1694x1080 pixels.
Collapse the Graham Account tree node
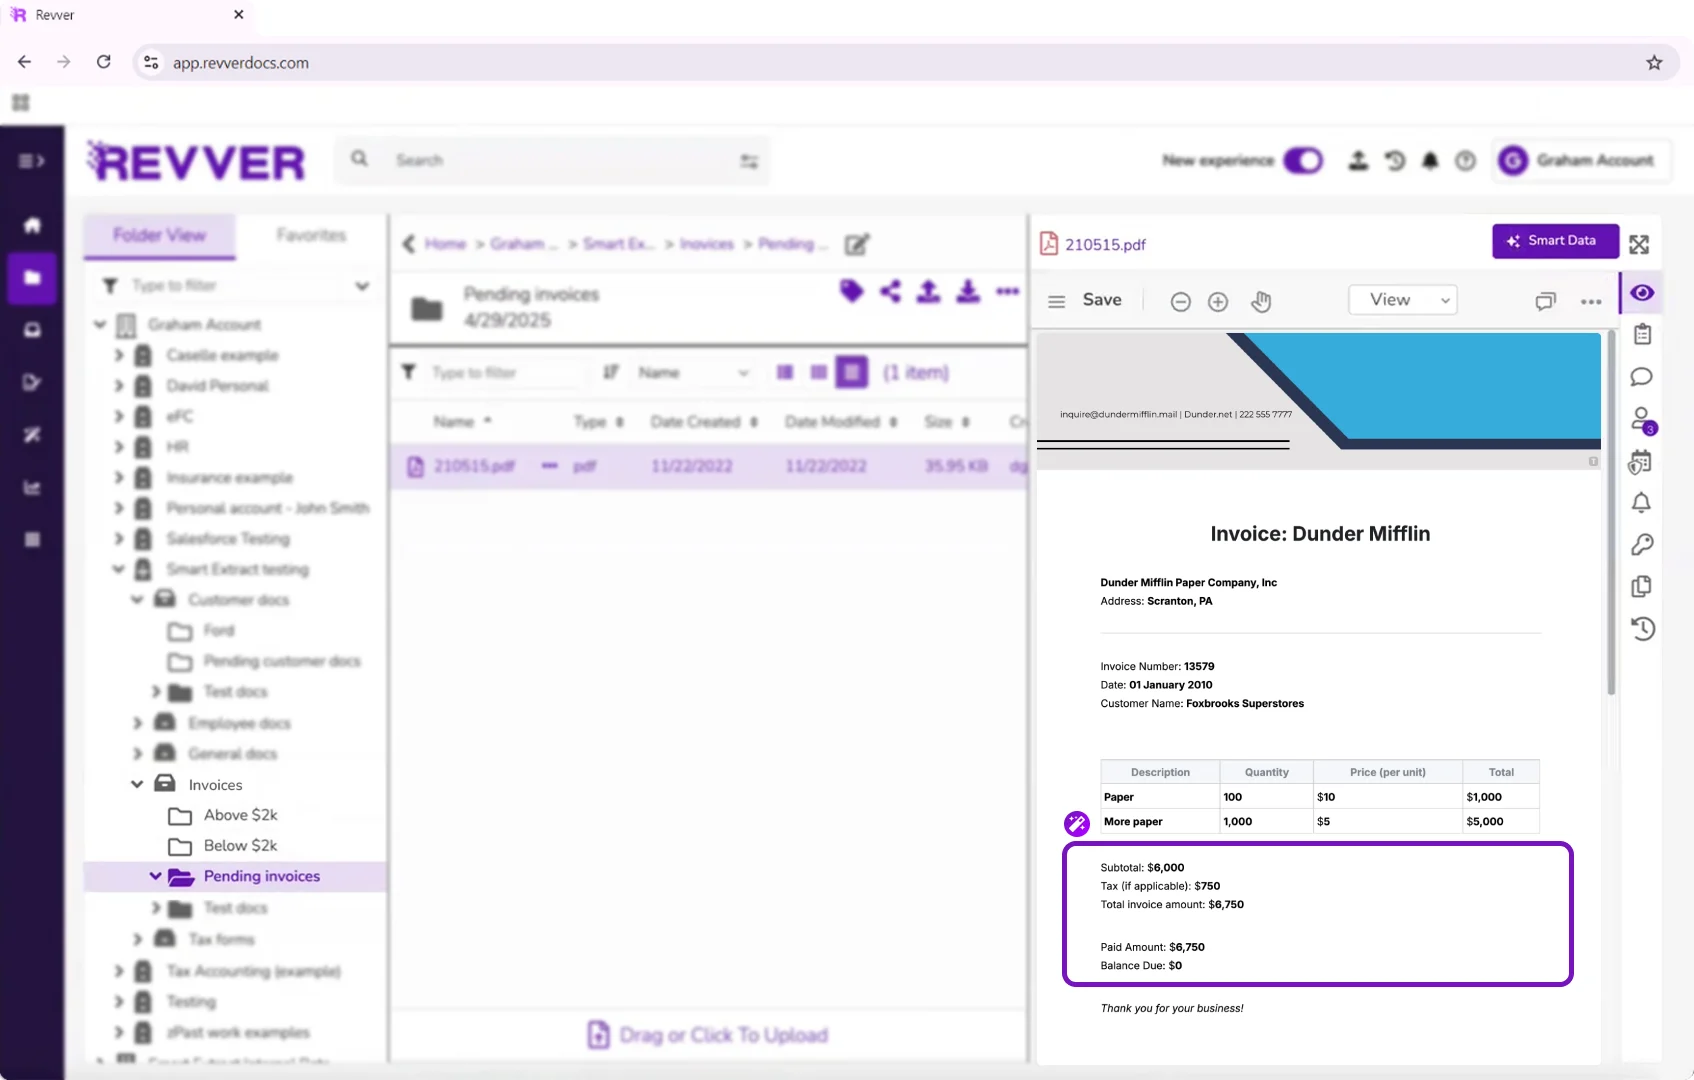100,324
